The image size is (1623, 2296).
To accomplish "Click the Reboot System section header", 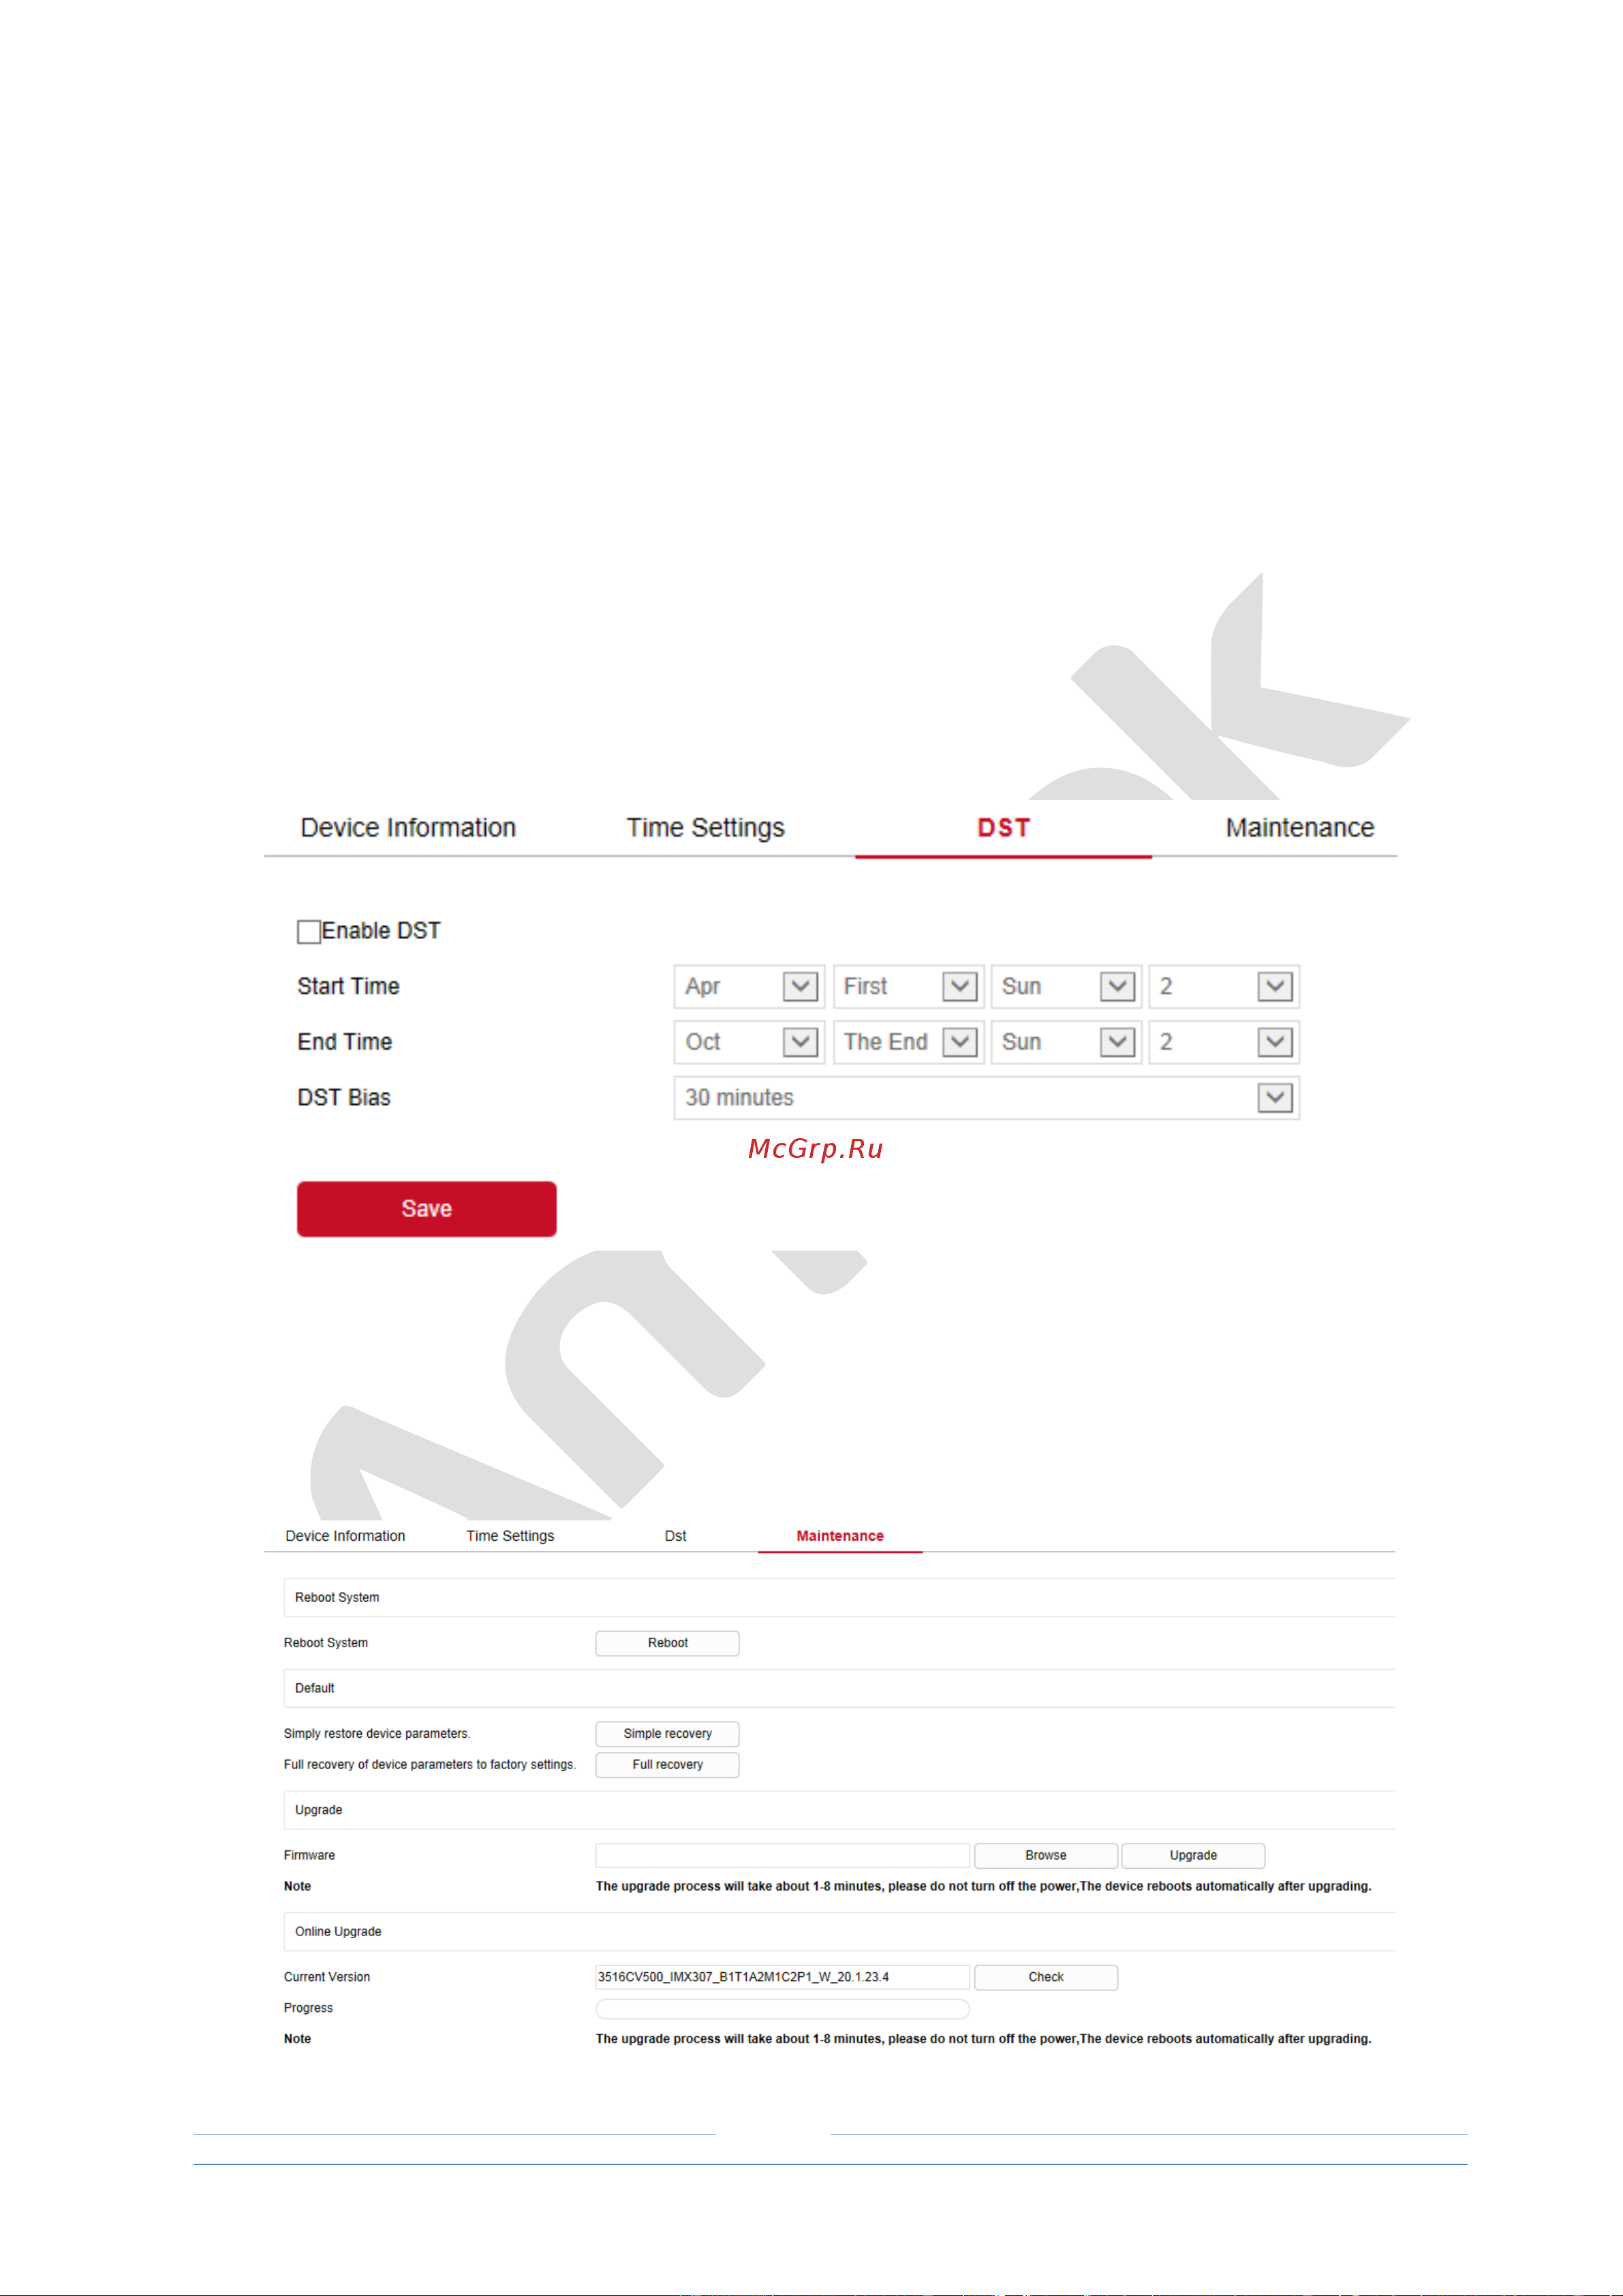I will [x=840, y=1598].
